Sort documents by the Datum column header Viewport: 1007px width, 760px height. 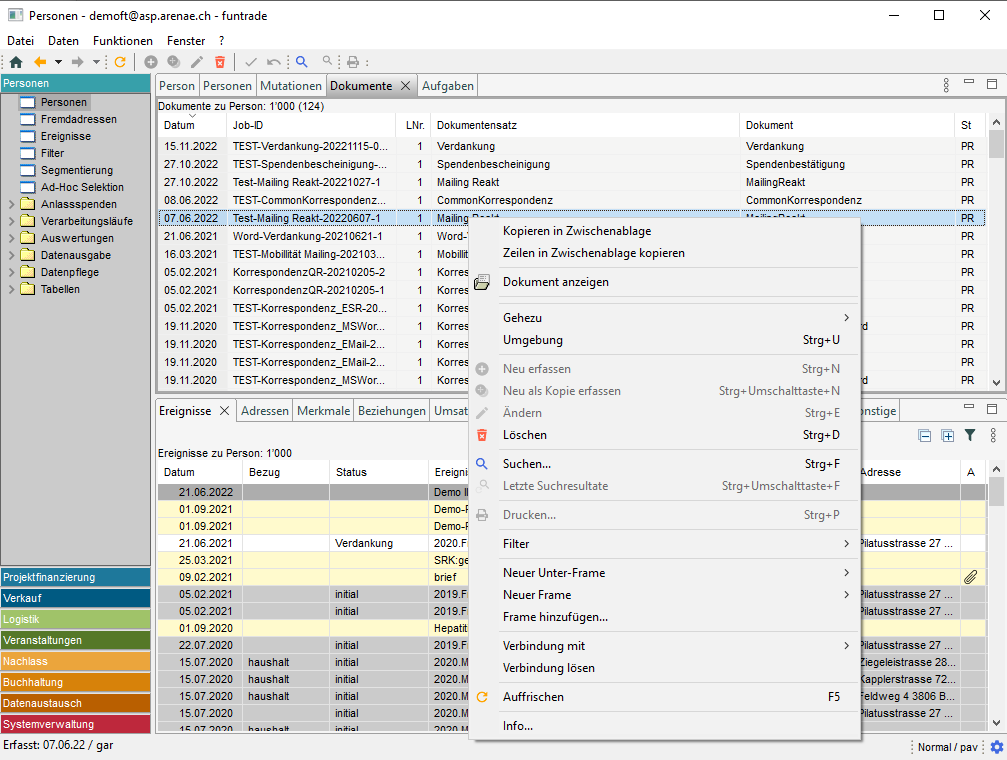[x=180, y=126]
